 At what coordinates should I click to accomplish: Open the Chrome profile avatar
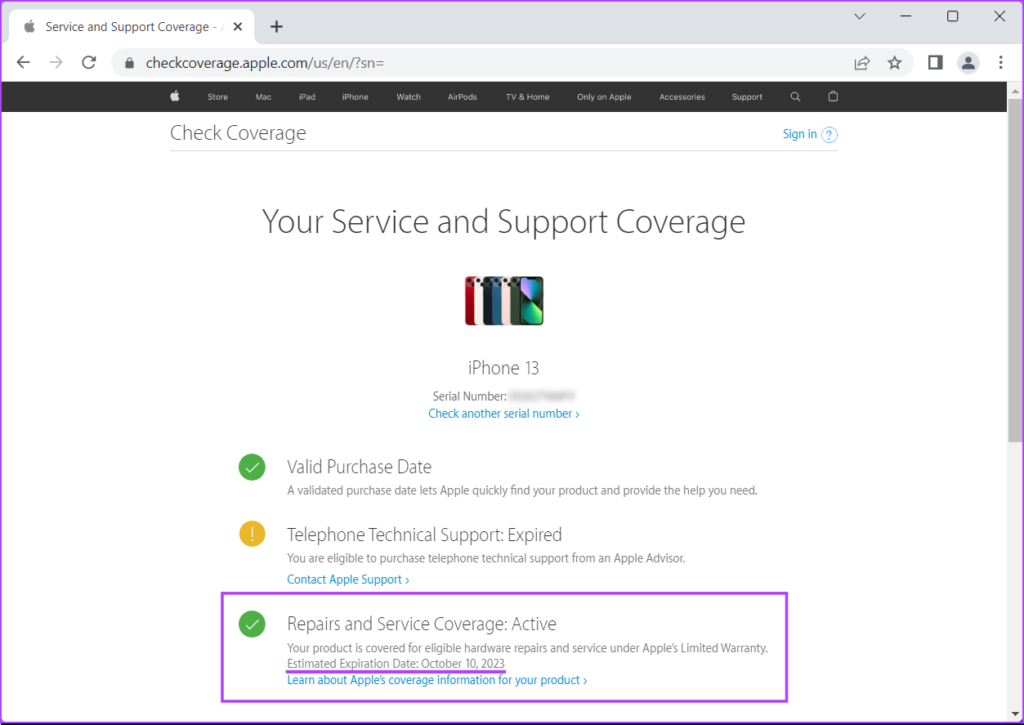pos(968,63)
